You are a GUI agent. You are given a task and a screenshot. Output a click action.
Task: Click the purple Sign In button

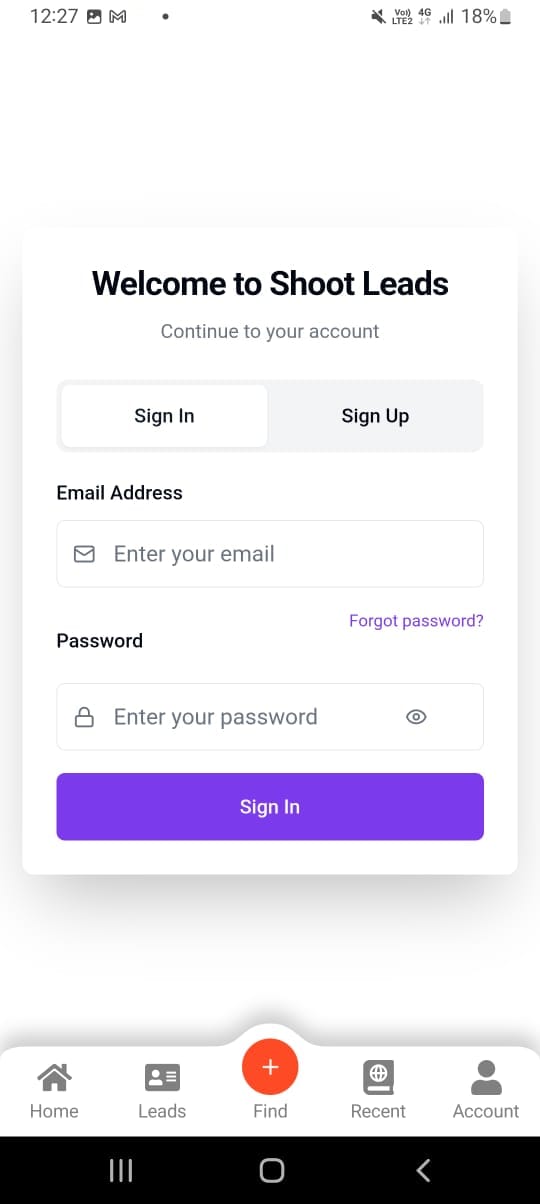pos(270,807)
